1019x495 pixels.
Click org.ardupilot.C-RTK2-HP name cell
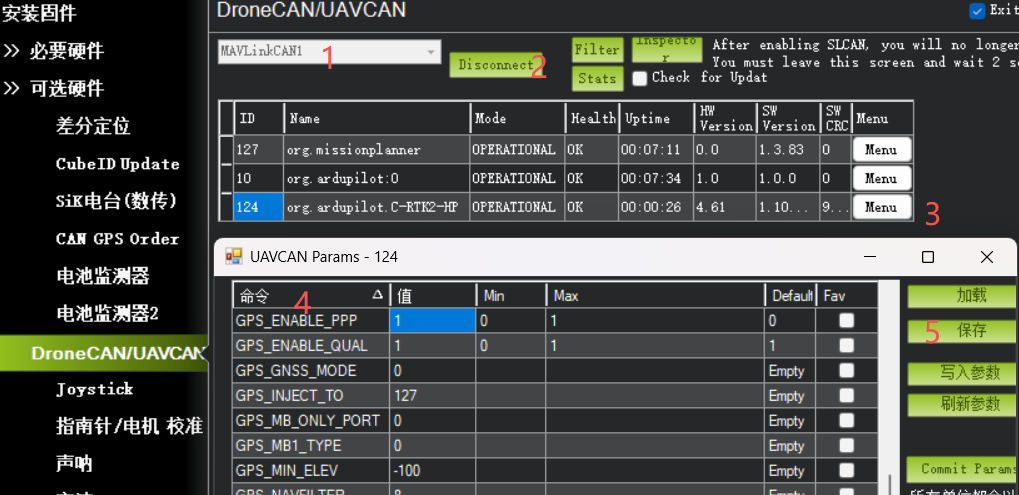point(377,207)
